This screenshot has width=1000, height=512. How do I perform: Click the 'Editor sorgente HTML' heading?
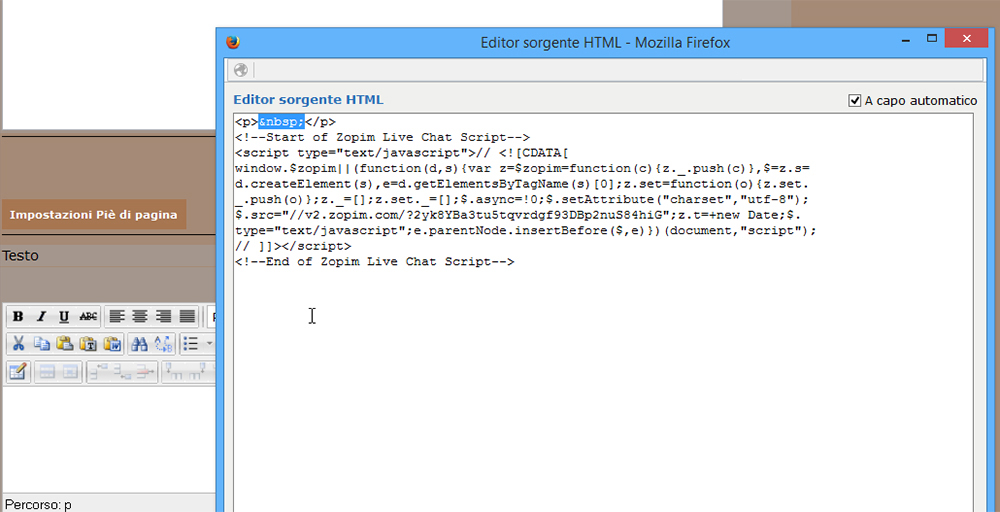(x=309, y=99)
